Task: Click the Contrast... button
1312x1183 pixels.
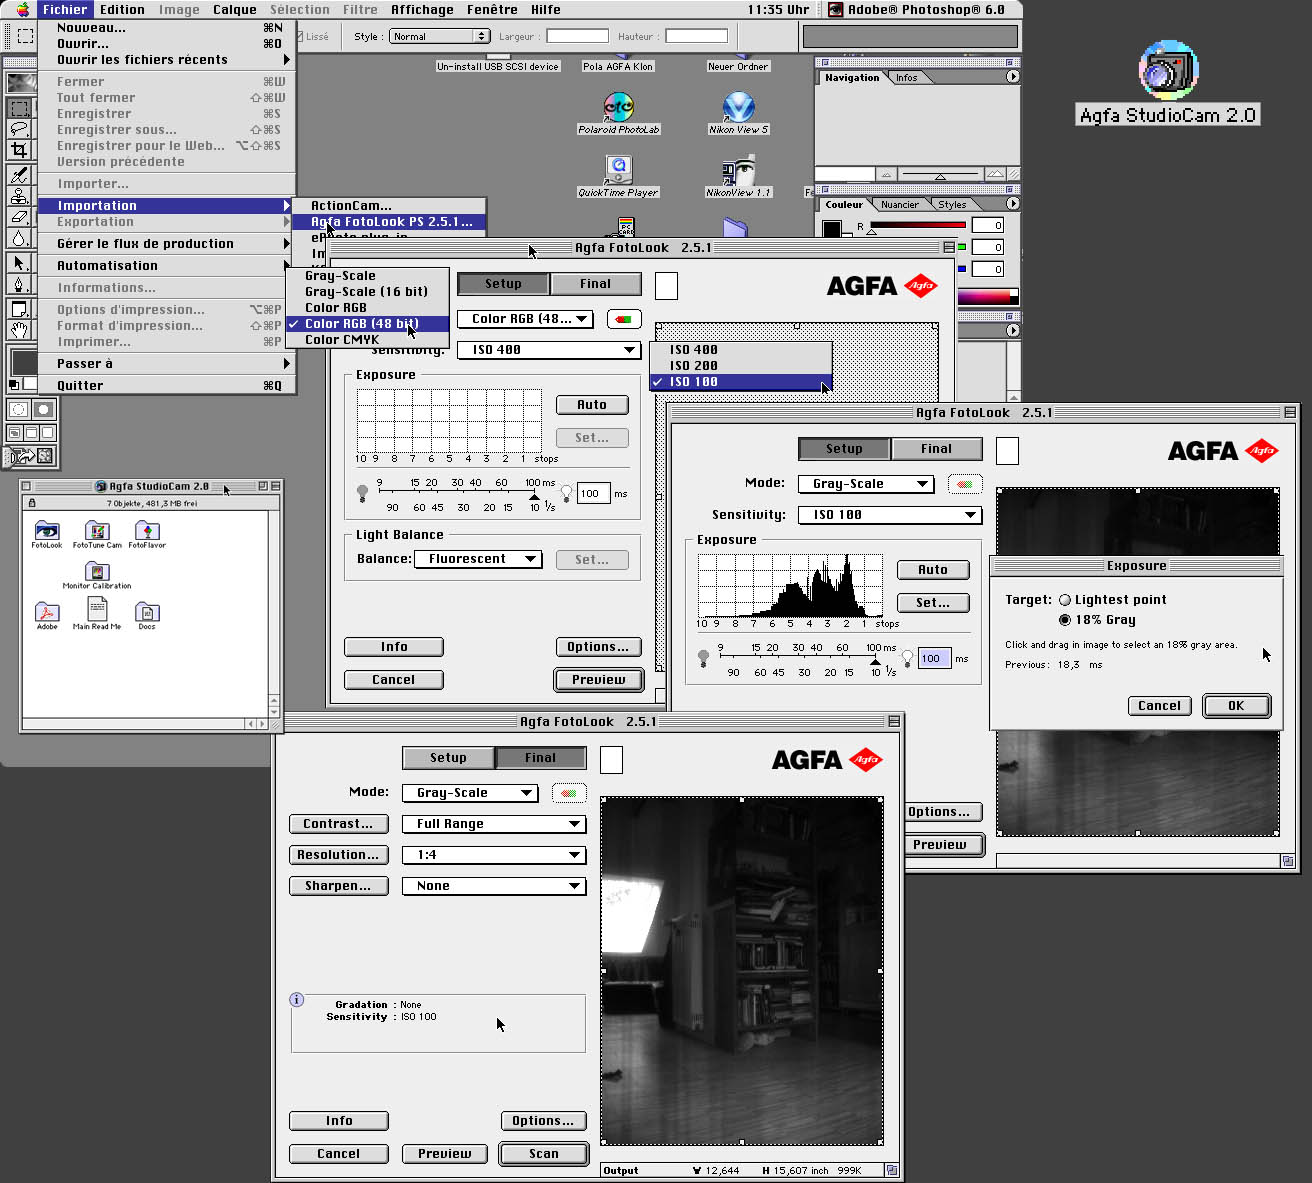Action: [x=338, y=824]
